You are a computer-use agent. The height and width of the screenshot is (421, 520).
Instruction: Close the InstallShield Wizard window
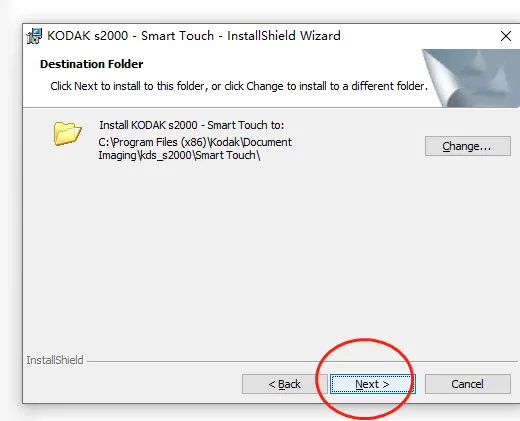(506, 36)
